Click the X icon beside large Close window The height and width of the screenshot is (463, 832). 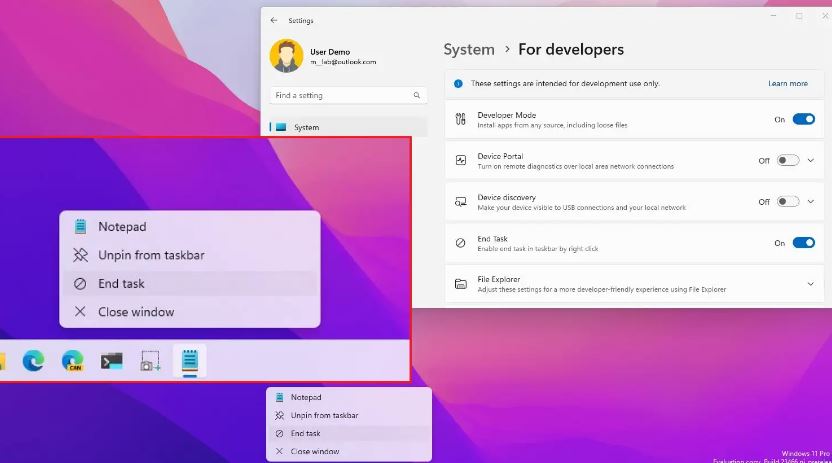point(80,312)
